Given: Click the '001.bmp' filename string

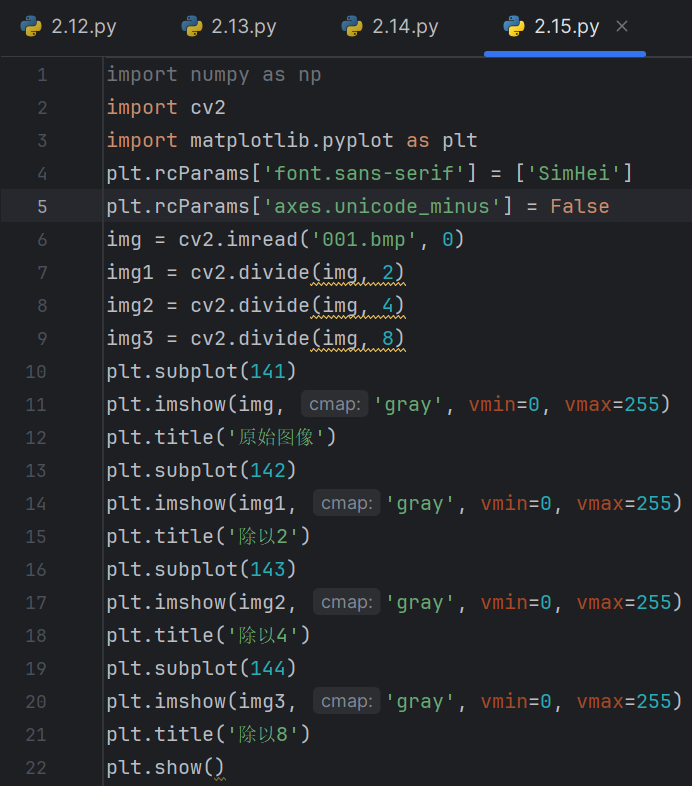Looking at the screenshot, I should coord(364,240).
